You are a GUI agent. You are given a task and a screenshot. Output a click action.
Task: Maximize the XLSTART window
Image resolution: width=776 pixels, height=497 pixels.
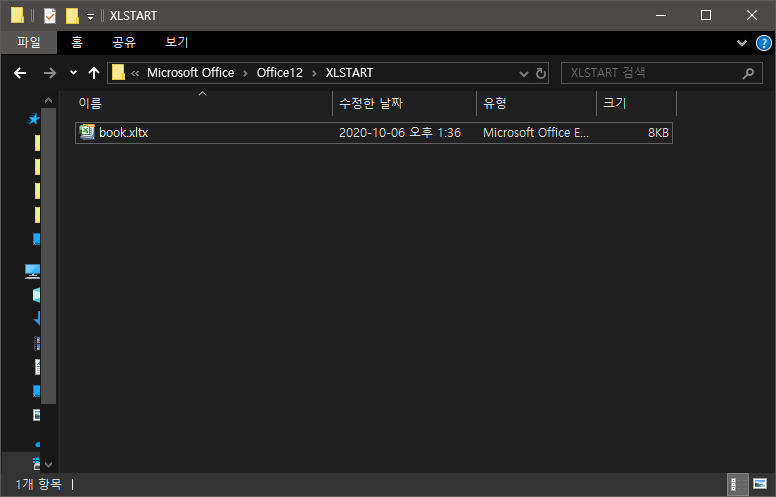pyautogui.click(x=706, y=15)
